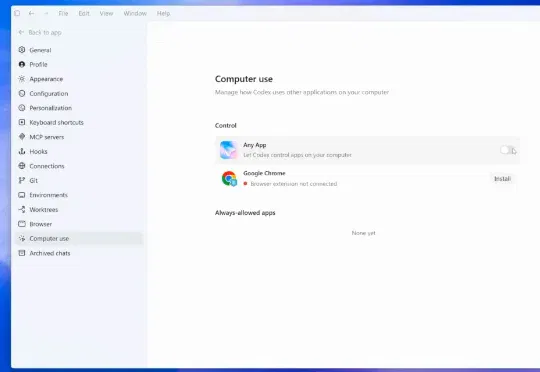Select Configuration icon in sidebar

(22, 93)
